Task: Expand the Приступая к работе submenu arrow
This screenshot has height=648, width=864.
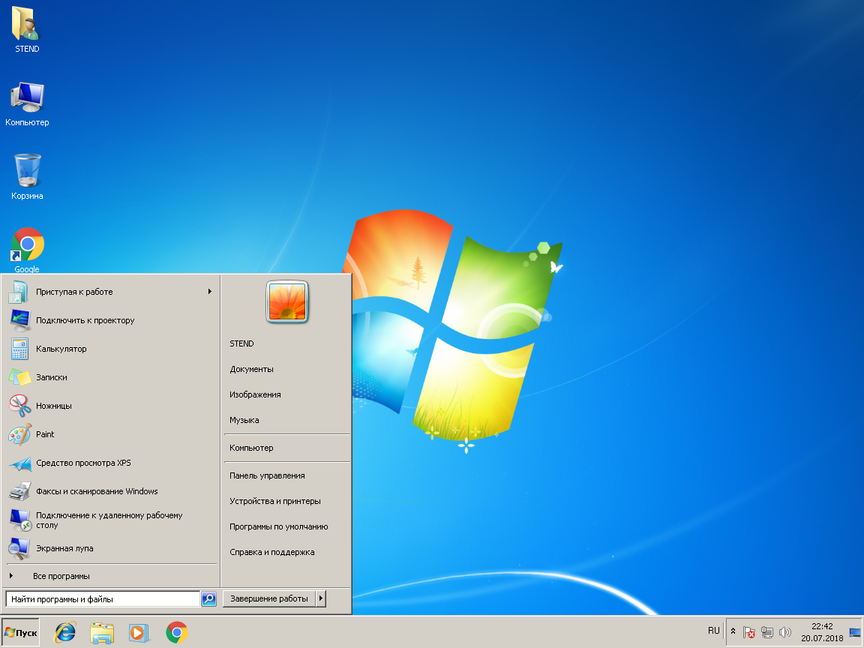Action: [x=210, y=291]
